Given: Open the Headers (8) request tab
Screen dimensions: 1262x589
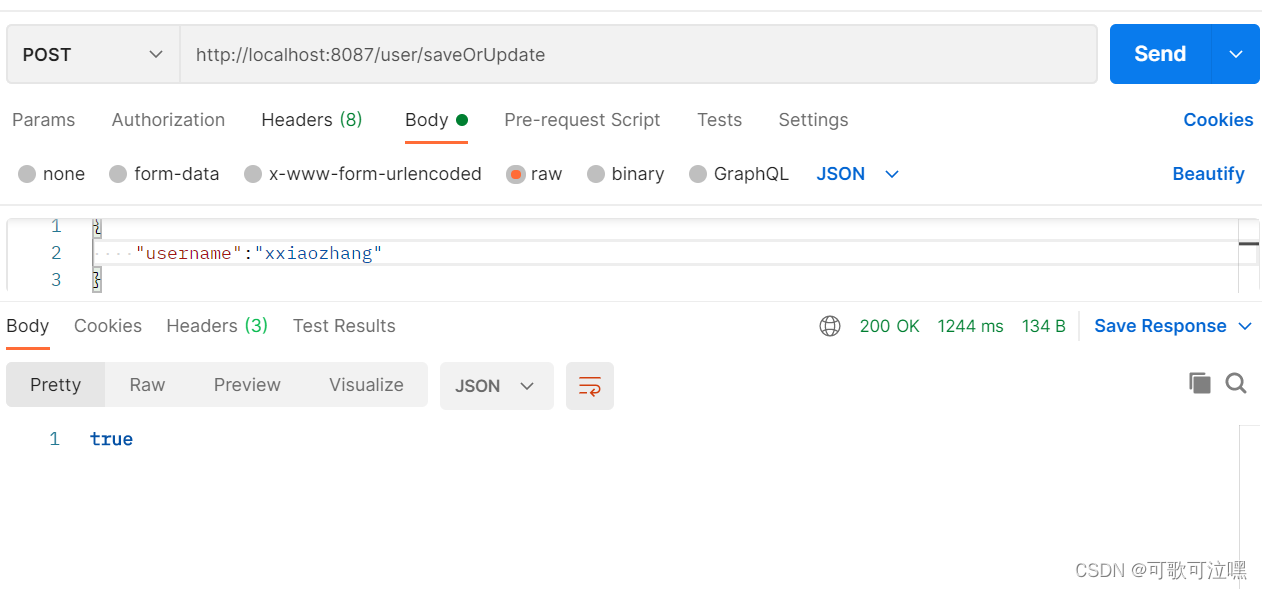Looking at the screenshot, I should (x=312, y=120).
